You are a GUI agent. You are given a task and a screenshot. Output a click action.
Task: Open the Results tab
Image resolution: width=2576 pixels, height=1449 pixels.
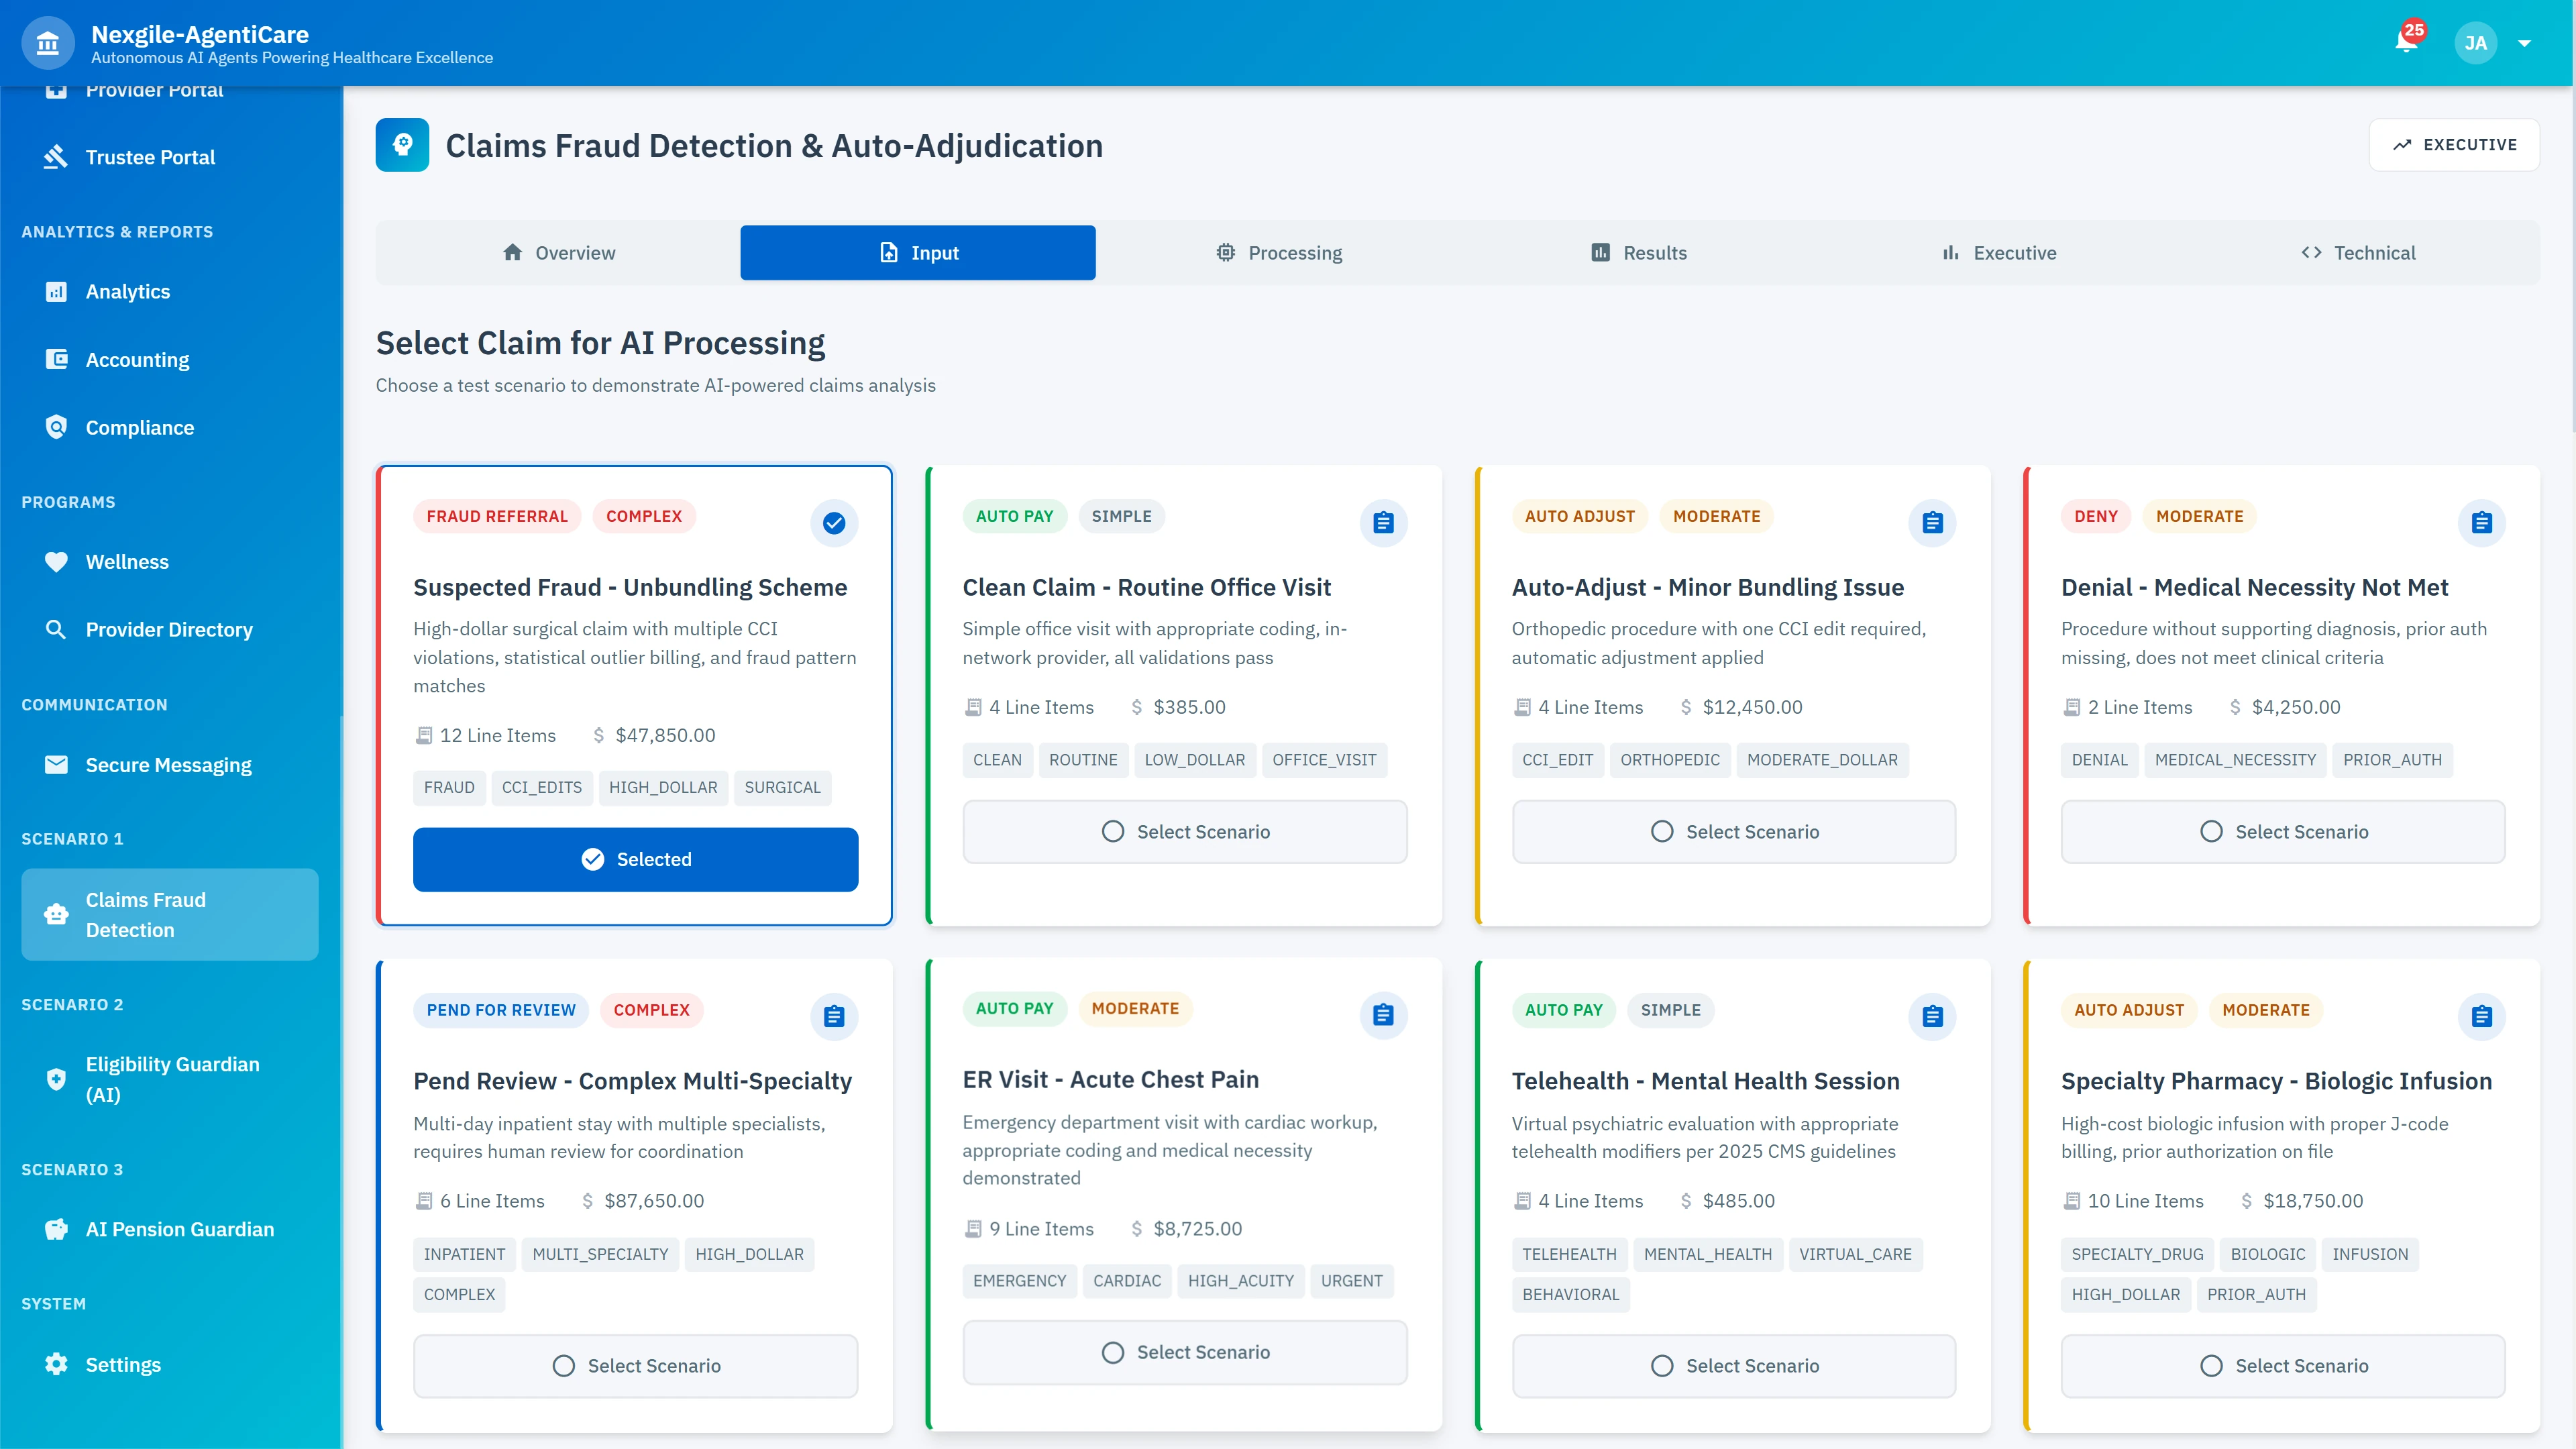pyautogui.click(x=1639, y=252)
